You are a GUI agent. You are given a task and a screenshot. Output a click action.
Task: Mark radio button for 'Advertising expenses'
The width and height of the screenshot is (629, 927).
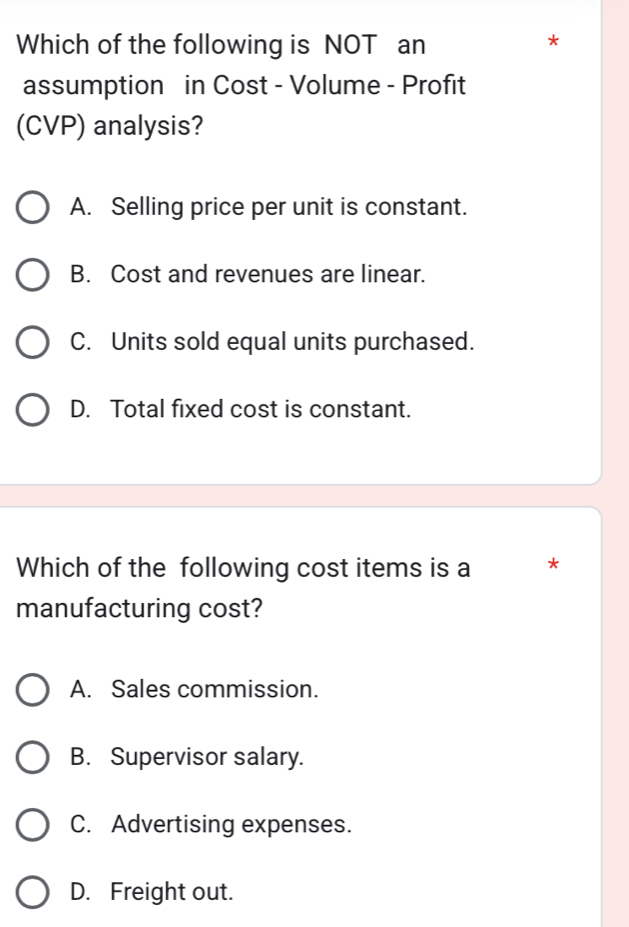pos(34,826)
